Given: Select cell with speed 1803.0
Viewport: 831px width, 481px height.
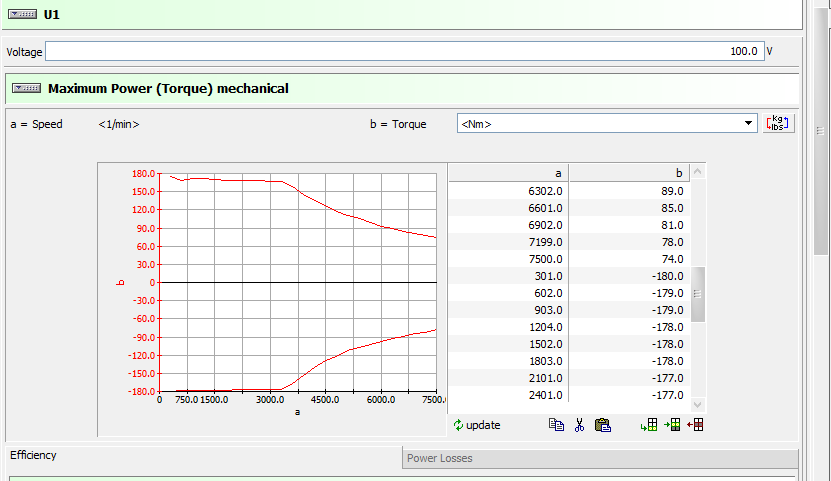Looking at the screenshot, I should [x=509, y=361].
